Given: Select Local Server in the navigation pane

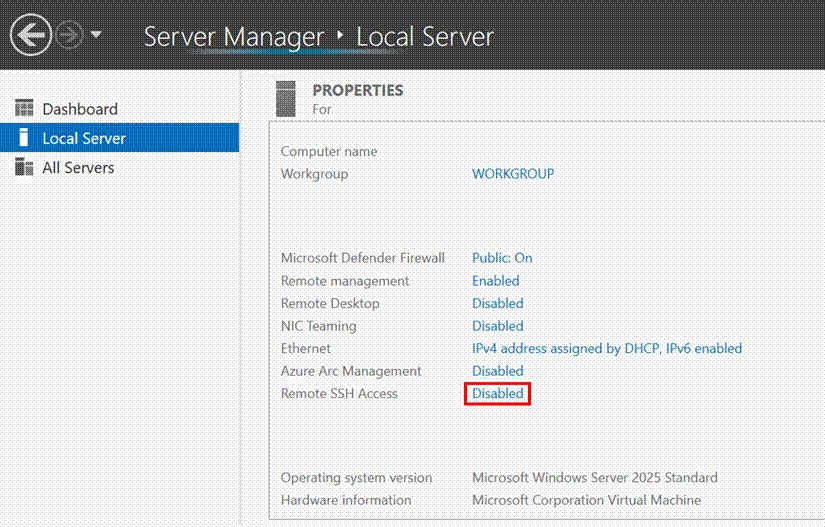Looking at the screenshot, I should click(x=84, y=138).
